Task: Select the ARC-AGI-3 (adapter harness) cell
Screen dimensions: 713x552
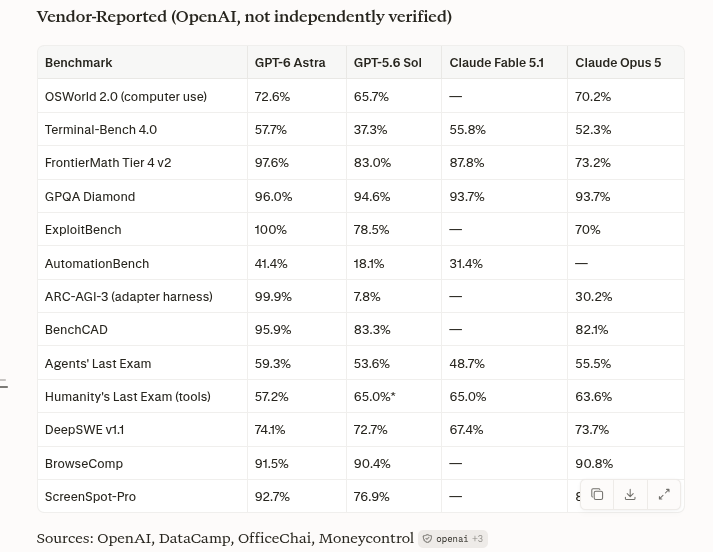Action: pos(129,296)
